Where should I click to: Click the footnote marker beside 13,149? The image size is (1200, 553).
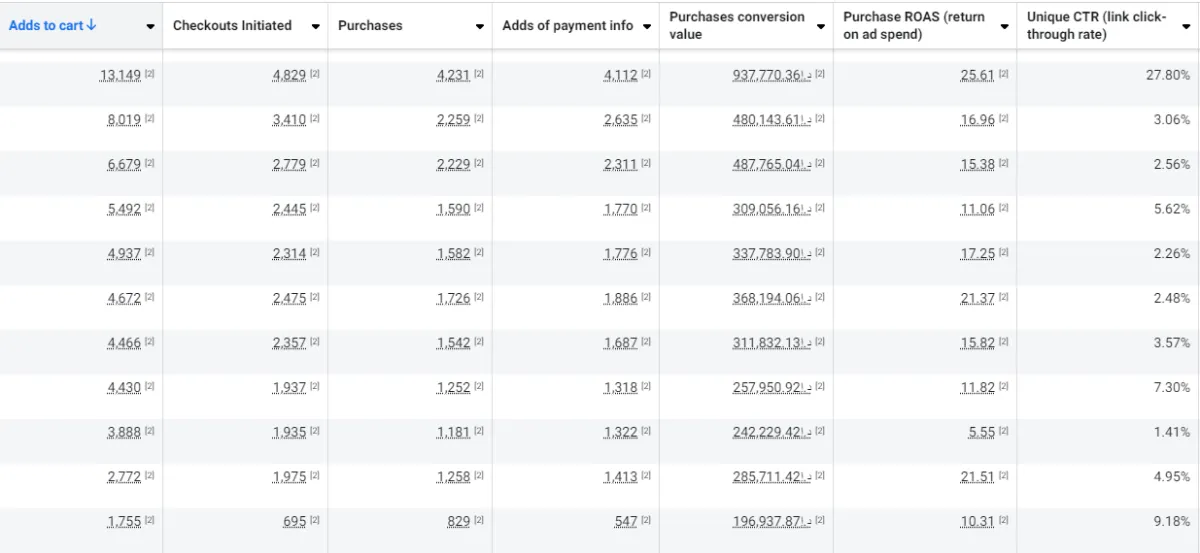pyautogui.click(x=150, y=75)
